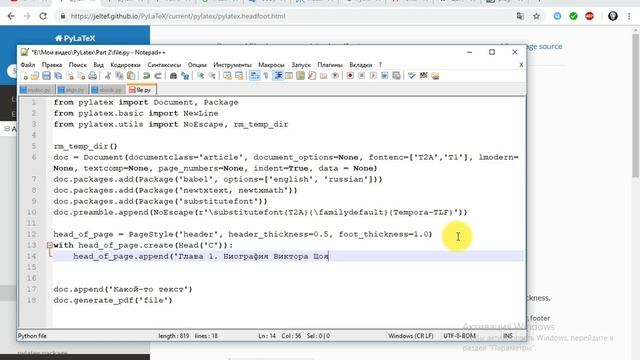This screenshot has width=640, height=360.
Task: Redo the last edit toolbar icon
Action: tap(158, 76)
